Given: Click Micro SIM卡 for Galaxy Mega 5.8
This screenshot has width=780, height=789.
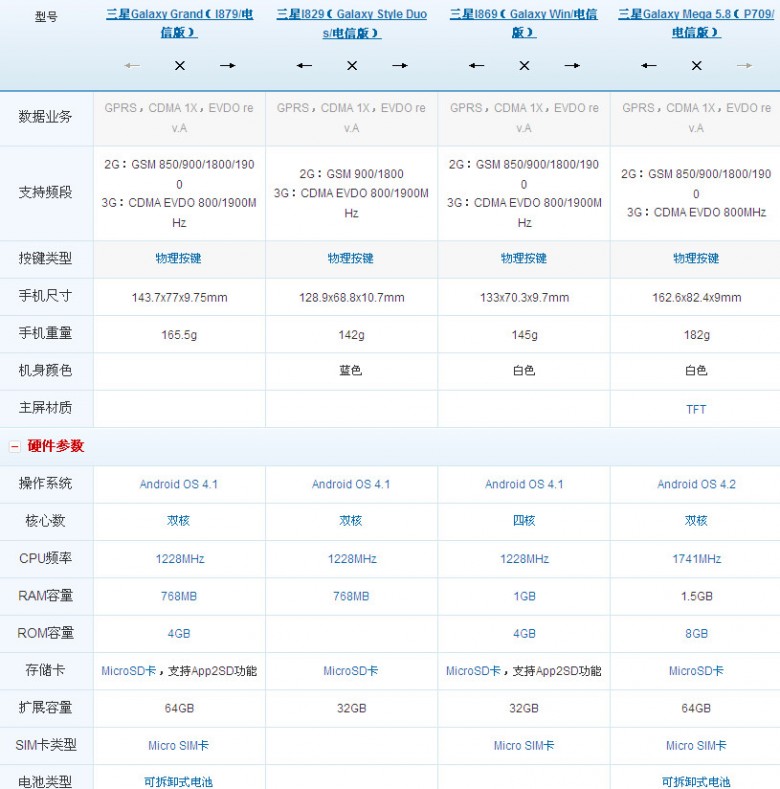Looking at the screenshot, I should tap(696, 746).
